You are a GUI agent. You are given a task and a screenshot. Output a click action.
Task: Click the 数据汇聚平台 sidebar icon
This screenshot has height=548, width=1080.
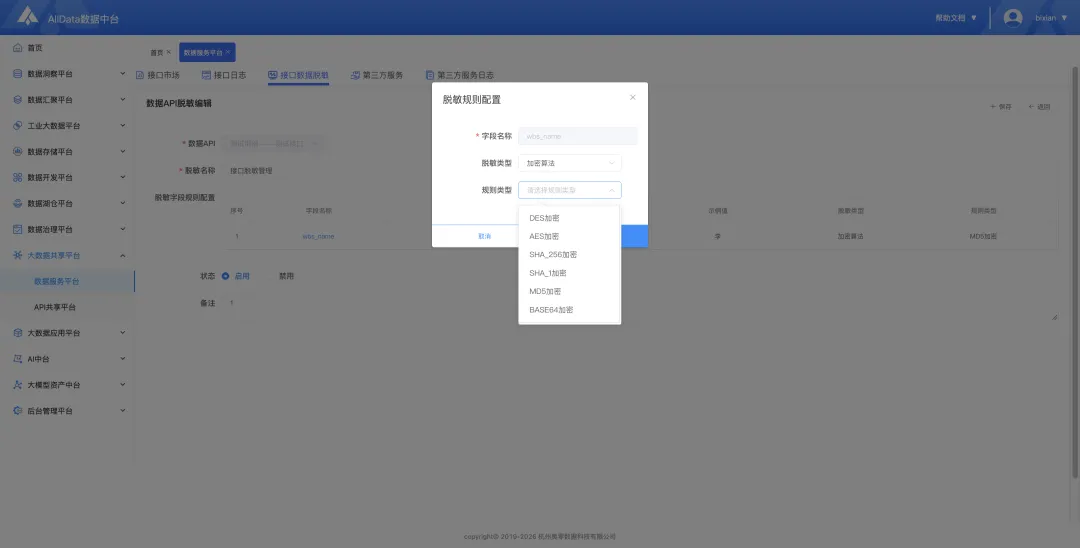[x=18, y=100]
